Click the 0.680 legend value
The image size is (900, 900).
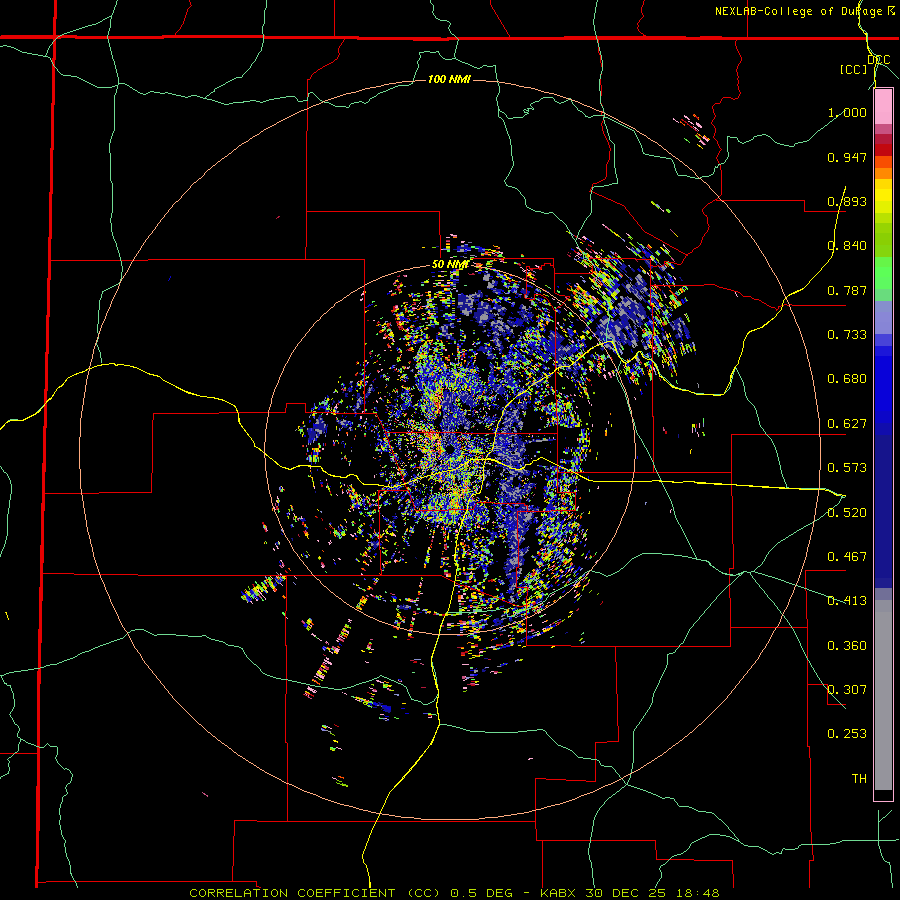[x=847, y=379]
